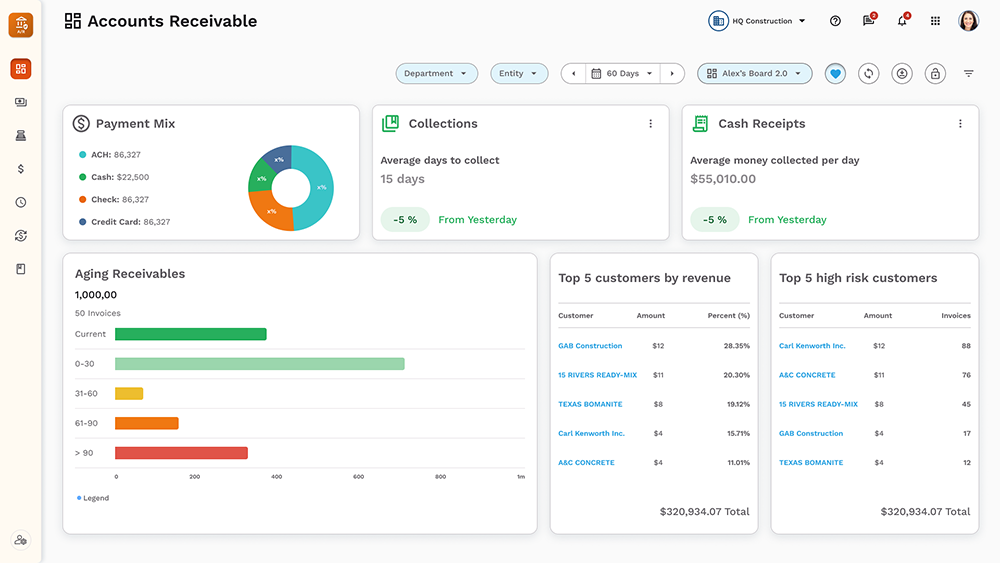1000x563 pixels.
Task: Open the messages chat icon
Action: 868,21
